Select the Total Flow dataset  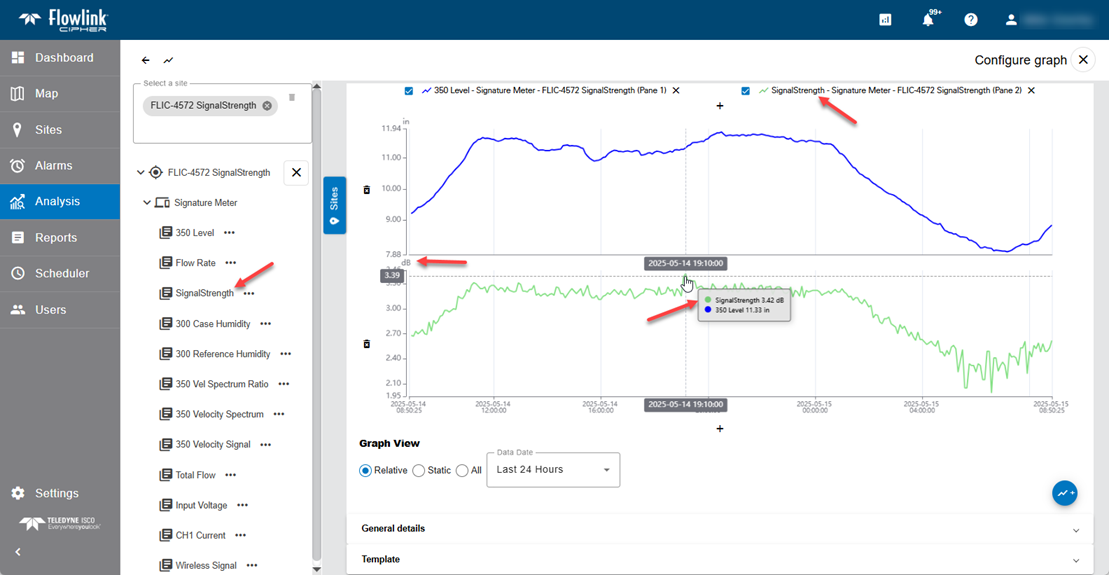click(195, 475)
